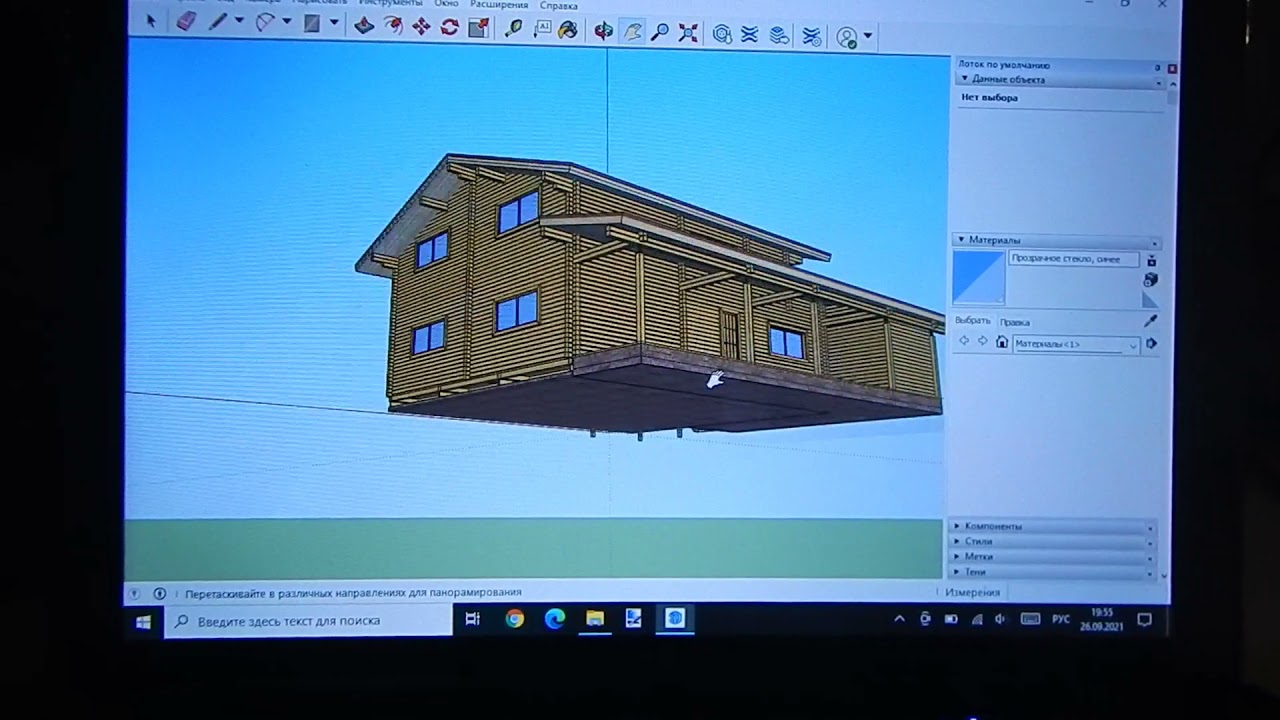Image resolution: width=1280 pixels, height=720 pixels.
Task: Expand the Метки panel
Action: 1052,556
